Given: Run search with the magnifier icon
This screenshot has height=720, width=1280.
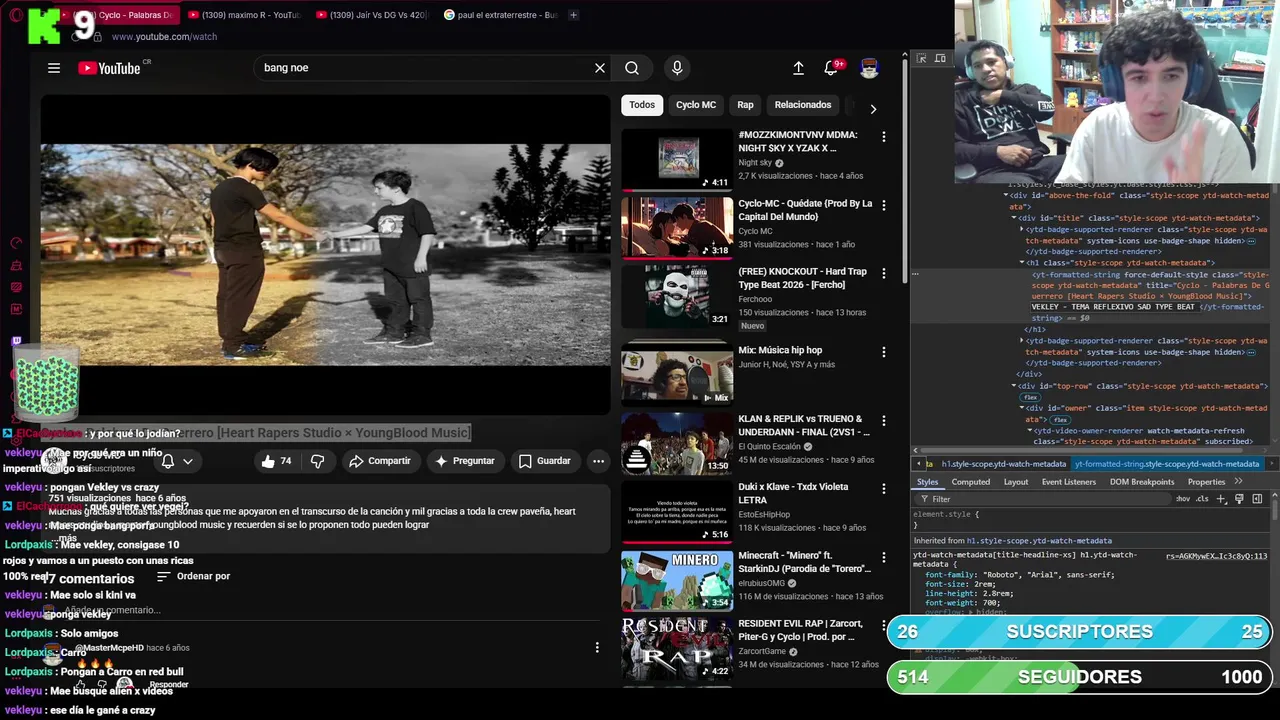Looking at the screenshot, I should click(x=632, y=68).
